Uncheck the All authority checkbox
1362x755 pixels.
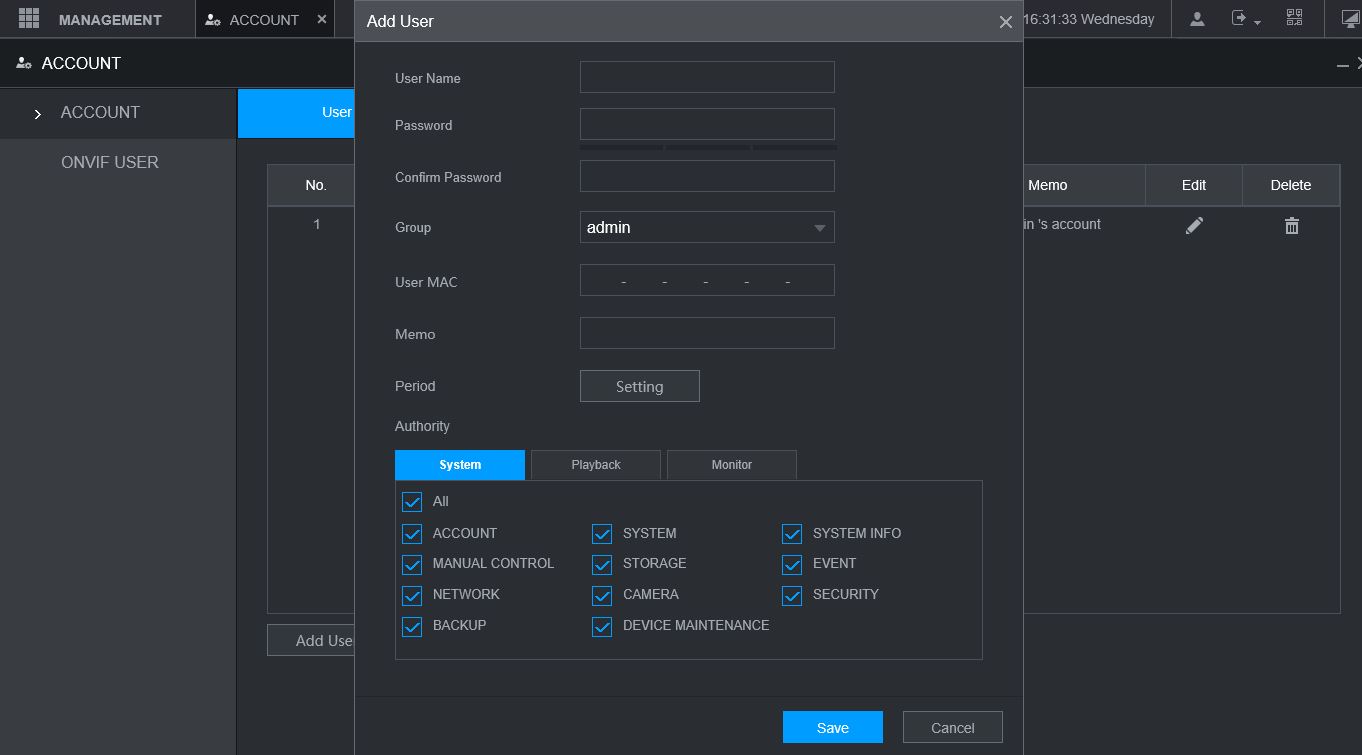click(x=412, y=502)
